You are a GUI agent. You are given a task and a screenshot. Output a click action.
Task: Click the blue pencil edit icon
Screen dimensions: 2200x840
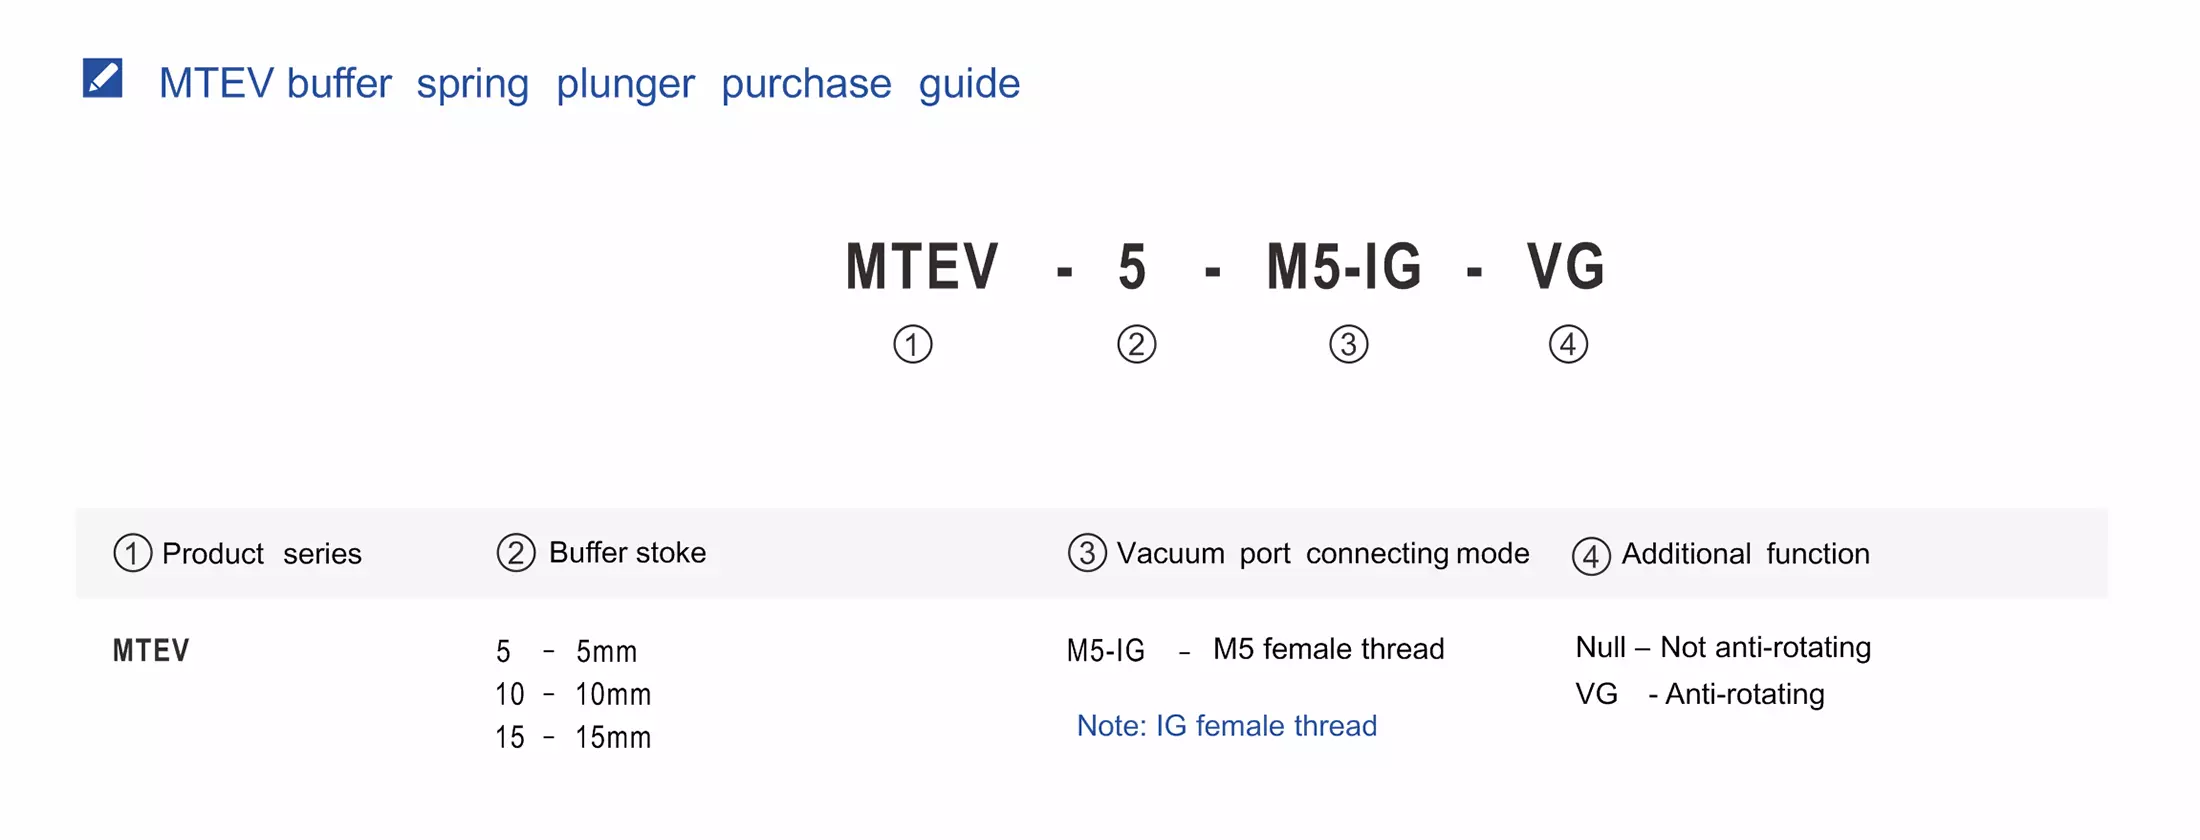[x=102, y=78]
